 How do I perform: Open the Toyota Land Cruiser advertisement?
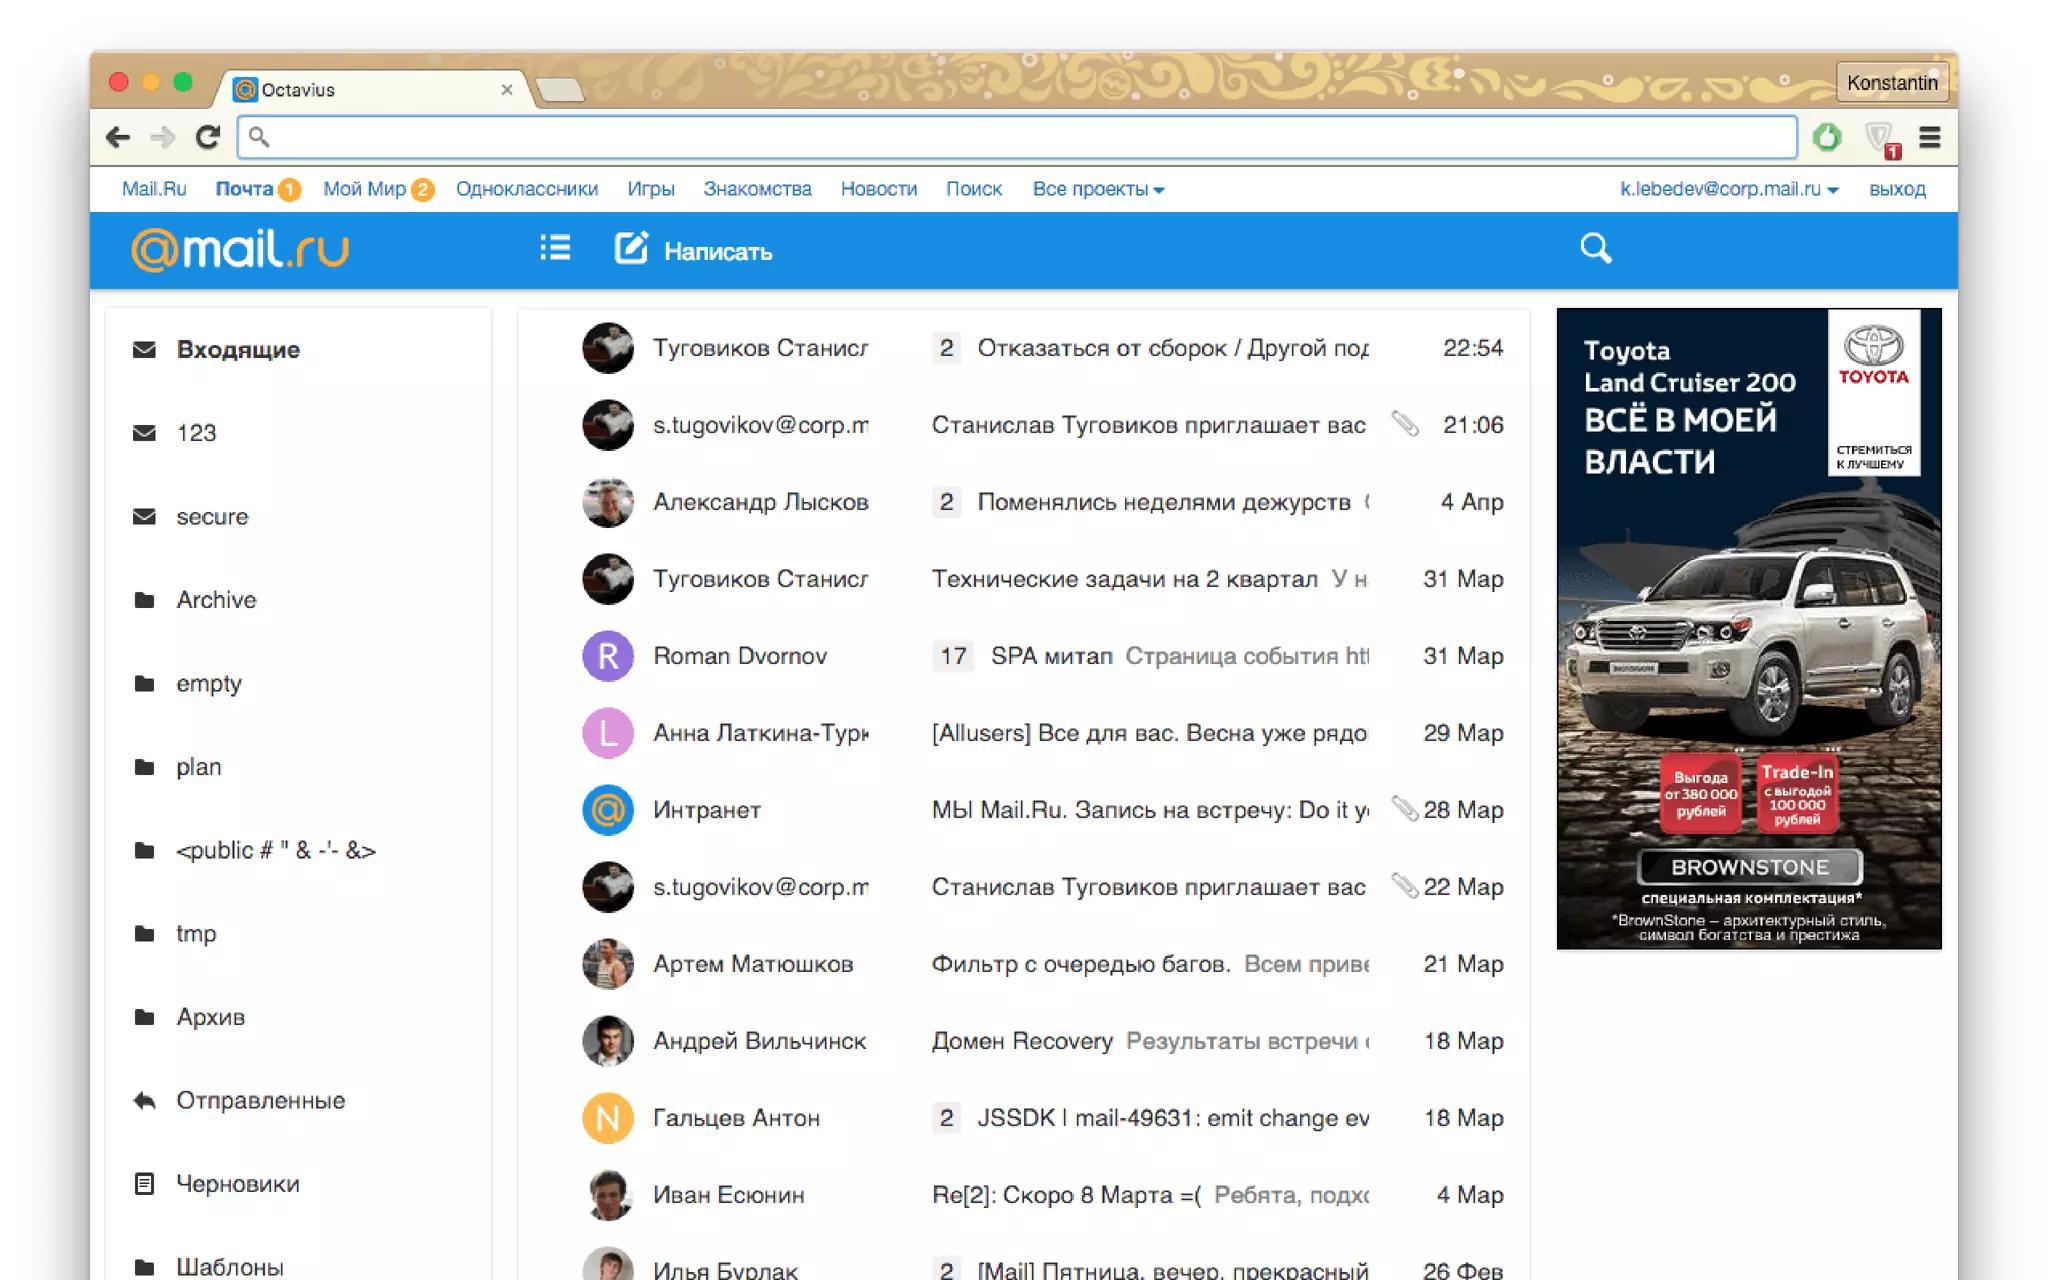point(1748,628)
